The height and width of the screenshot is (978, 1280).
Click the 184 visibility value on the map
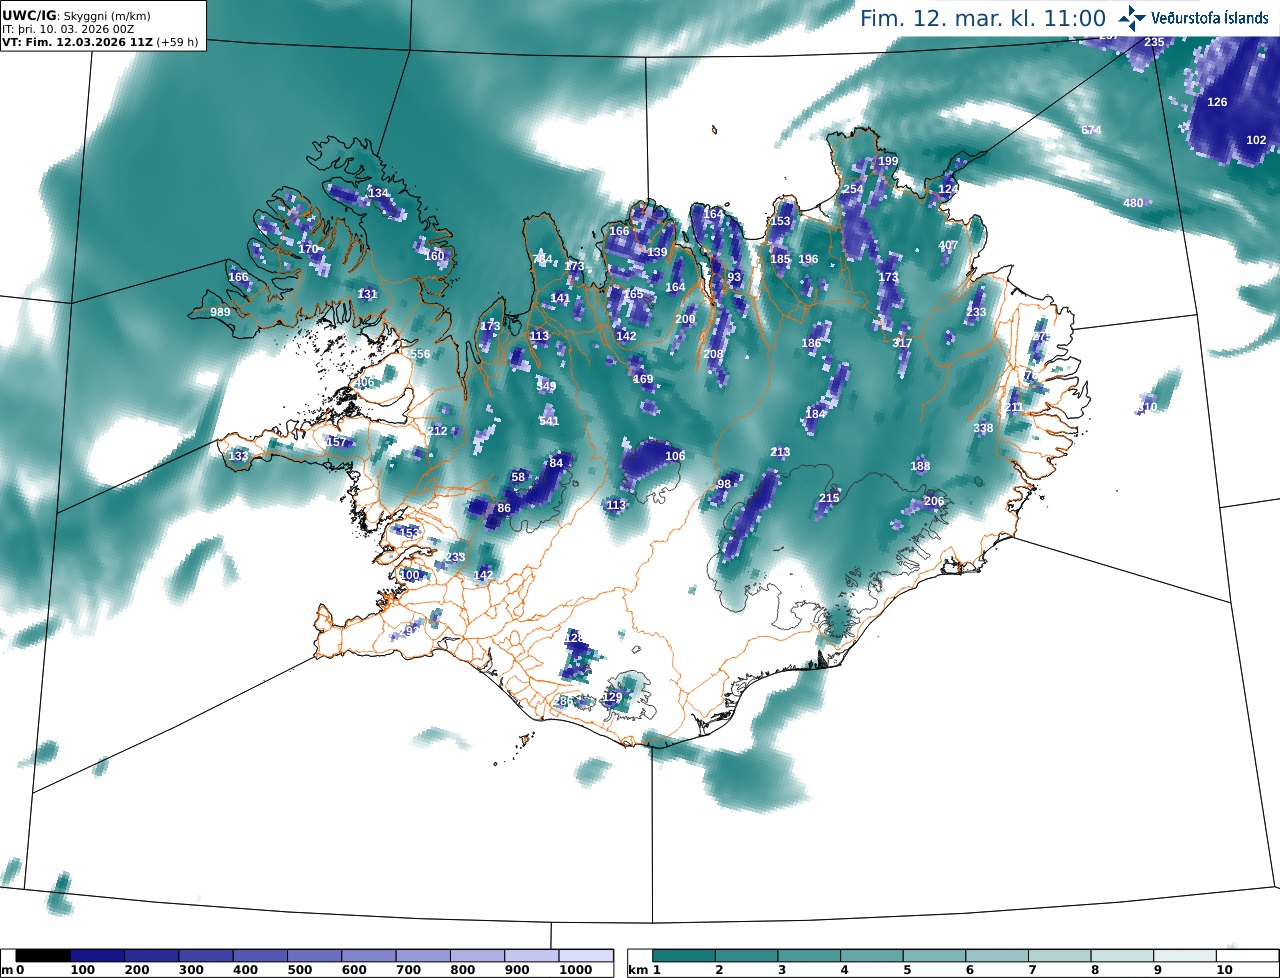[816, 415]
